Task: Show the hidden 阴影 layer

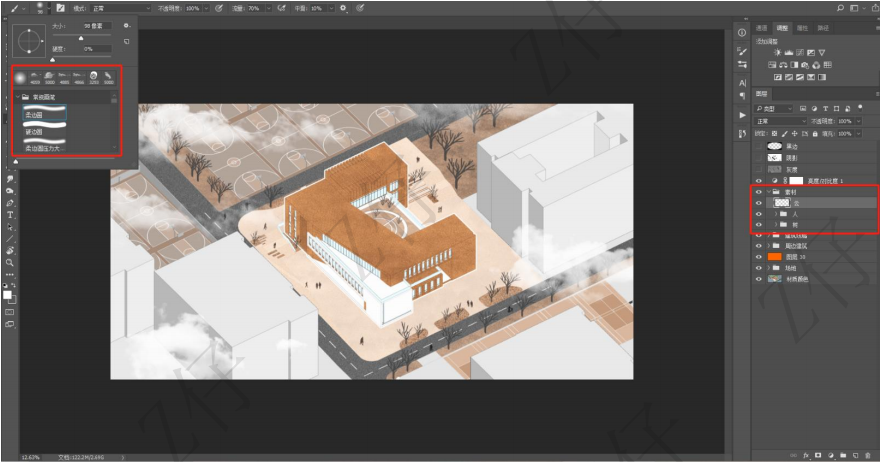Action: pos(759,157)
